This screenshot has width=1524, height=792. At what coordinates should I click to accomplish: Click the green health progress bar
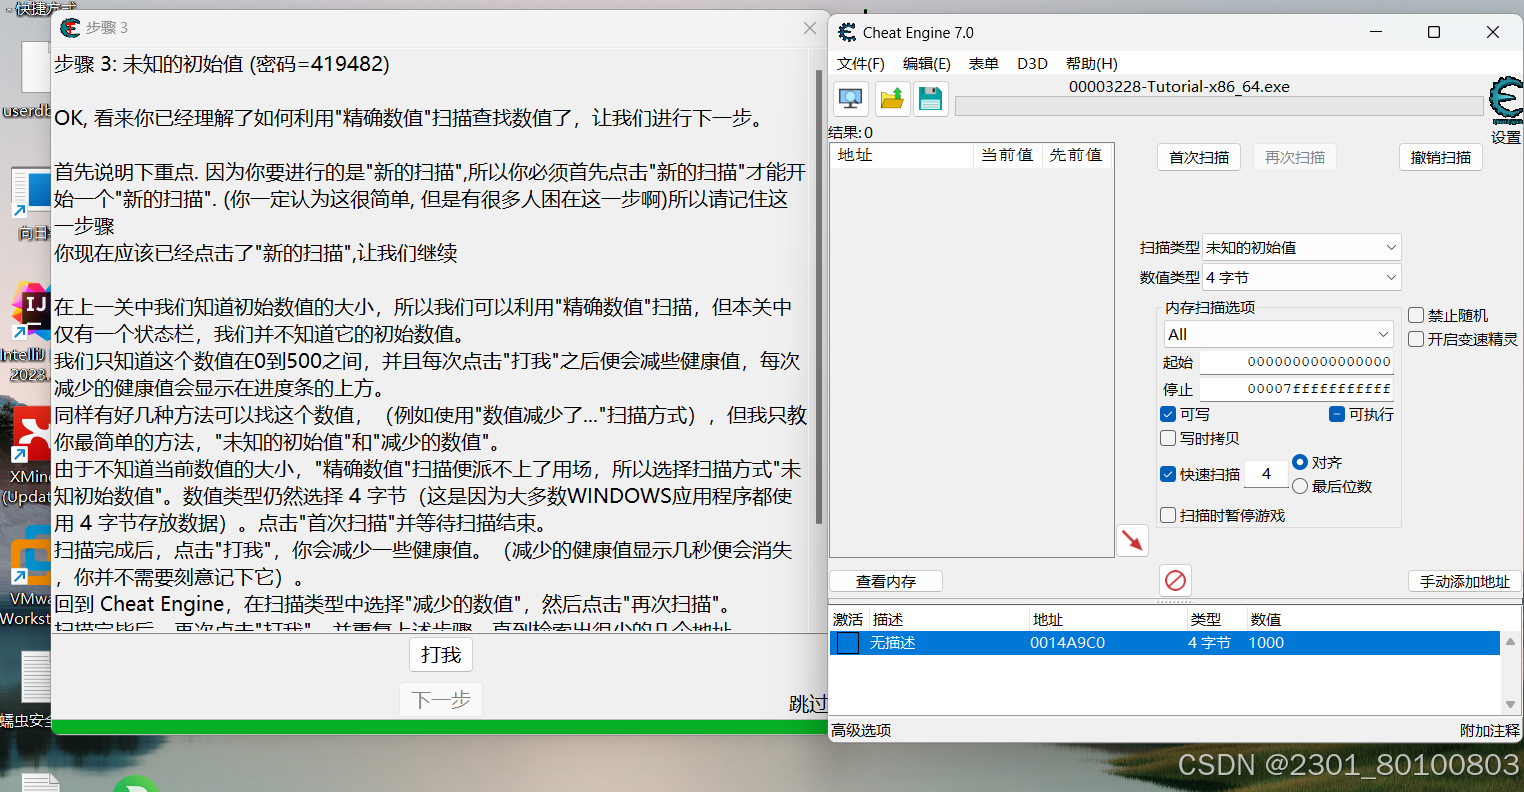click(440, 727)
